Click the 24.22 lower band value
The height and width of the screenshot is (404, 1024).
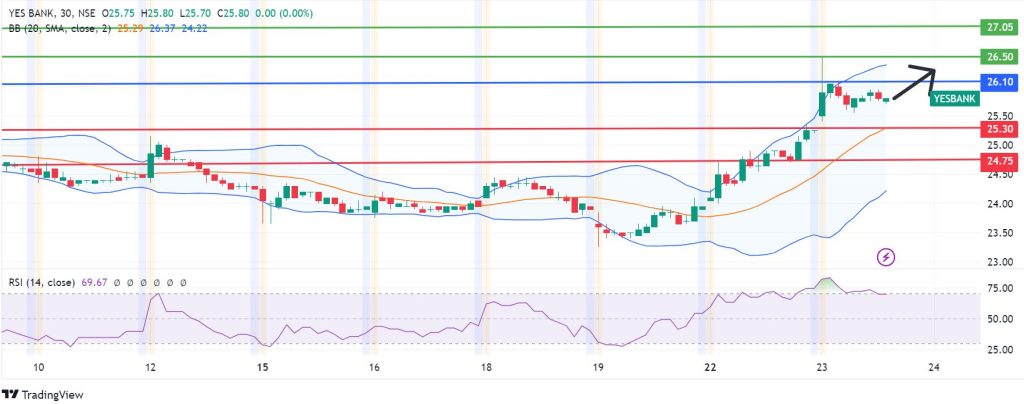(194, 28)
